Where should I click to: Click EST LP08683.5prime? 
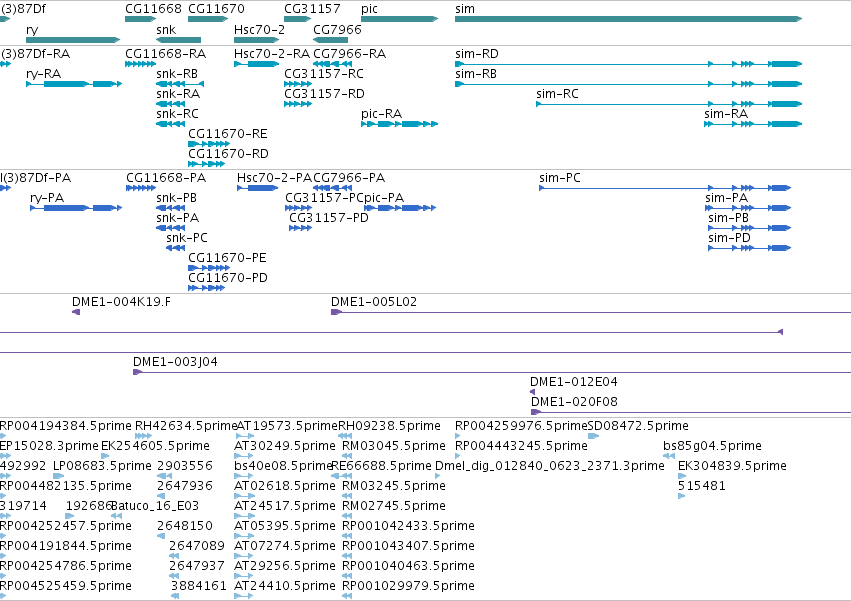coord(59,476)
